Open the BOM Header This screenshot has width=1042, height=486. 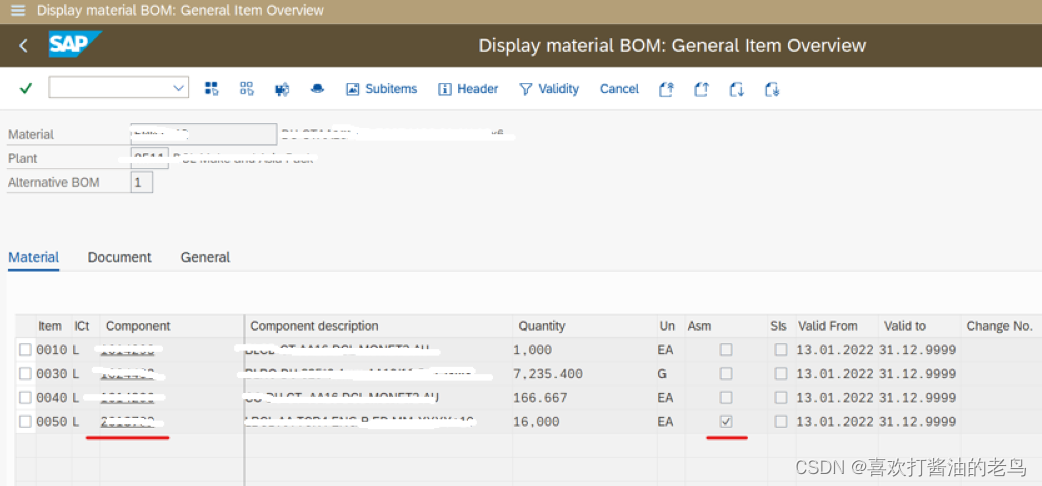point(468,88)
